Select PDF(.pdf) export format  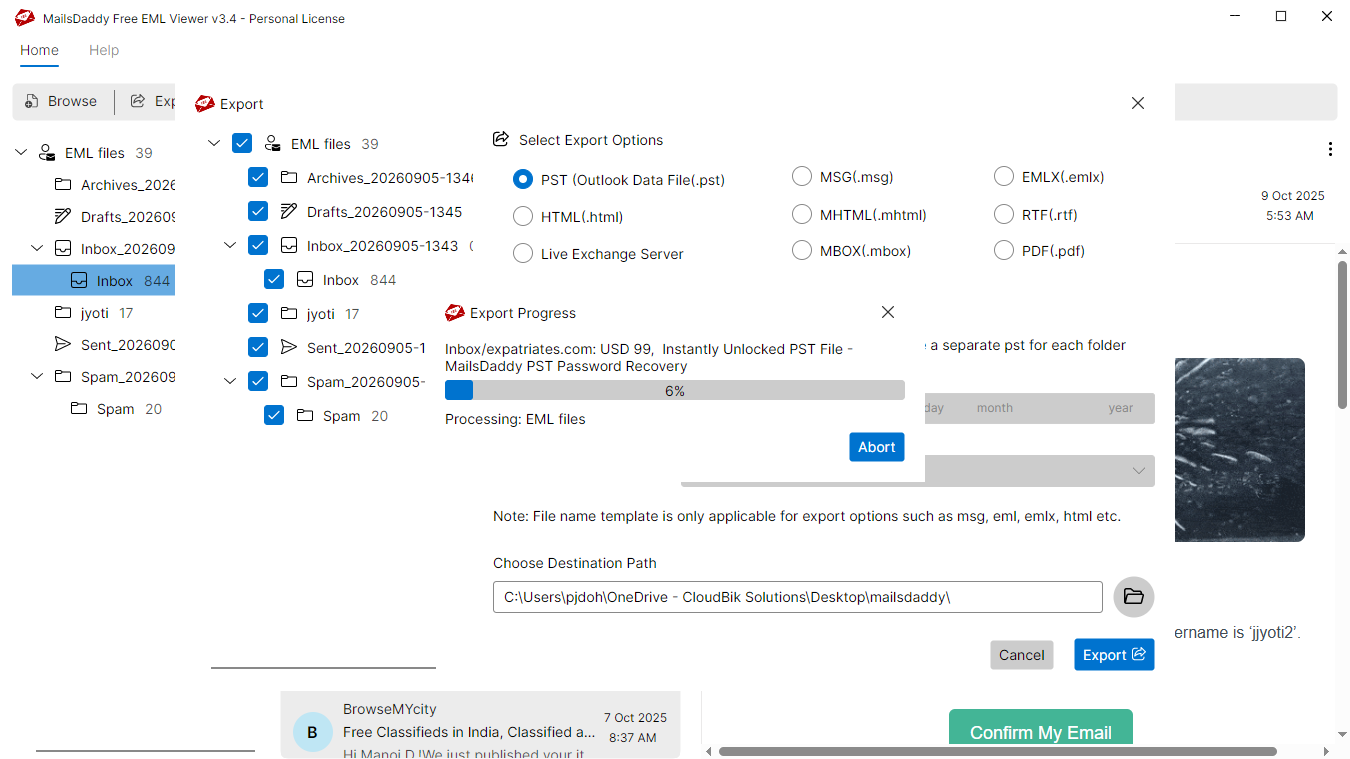(1004, 250)
